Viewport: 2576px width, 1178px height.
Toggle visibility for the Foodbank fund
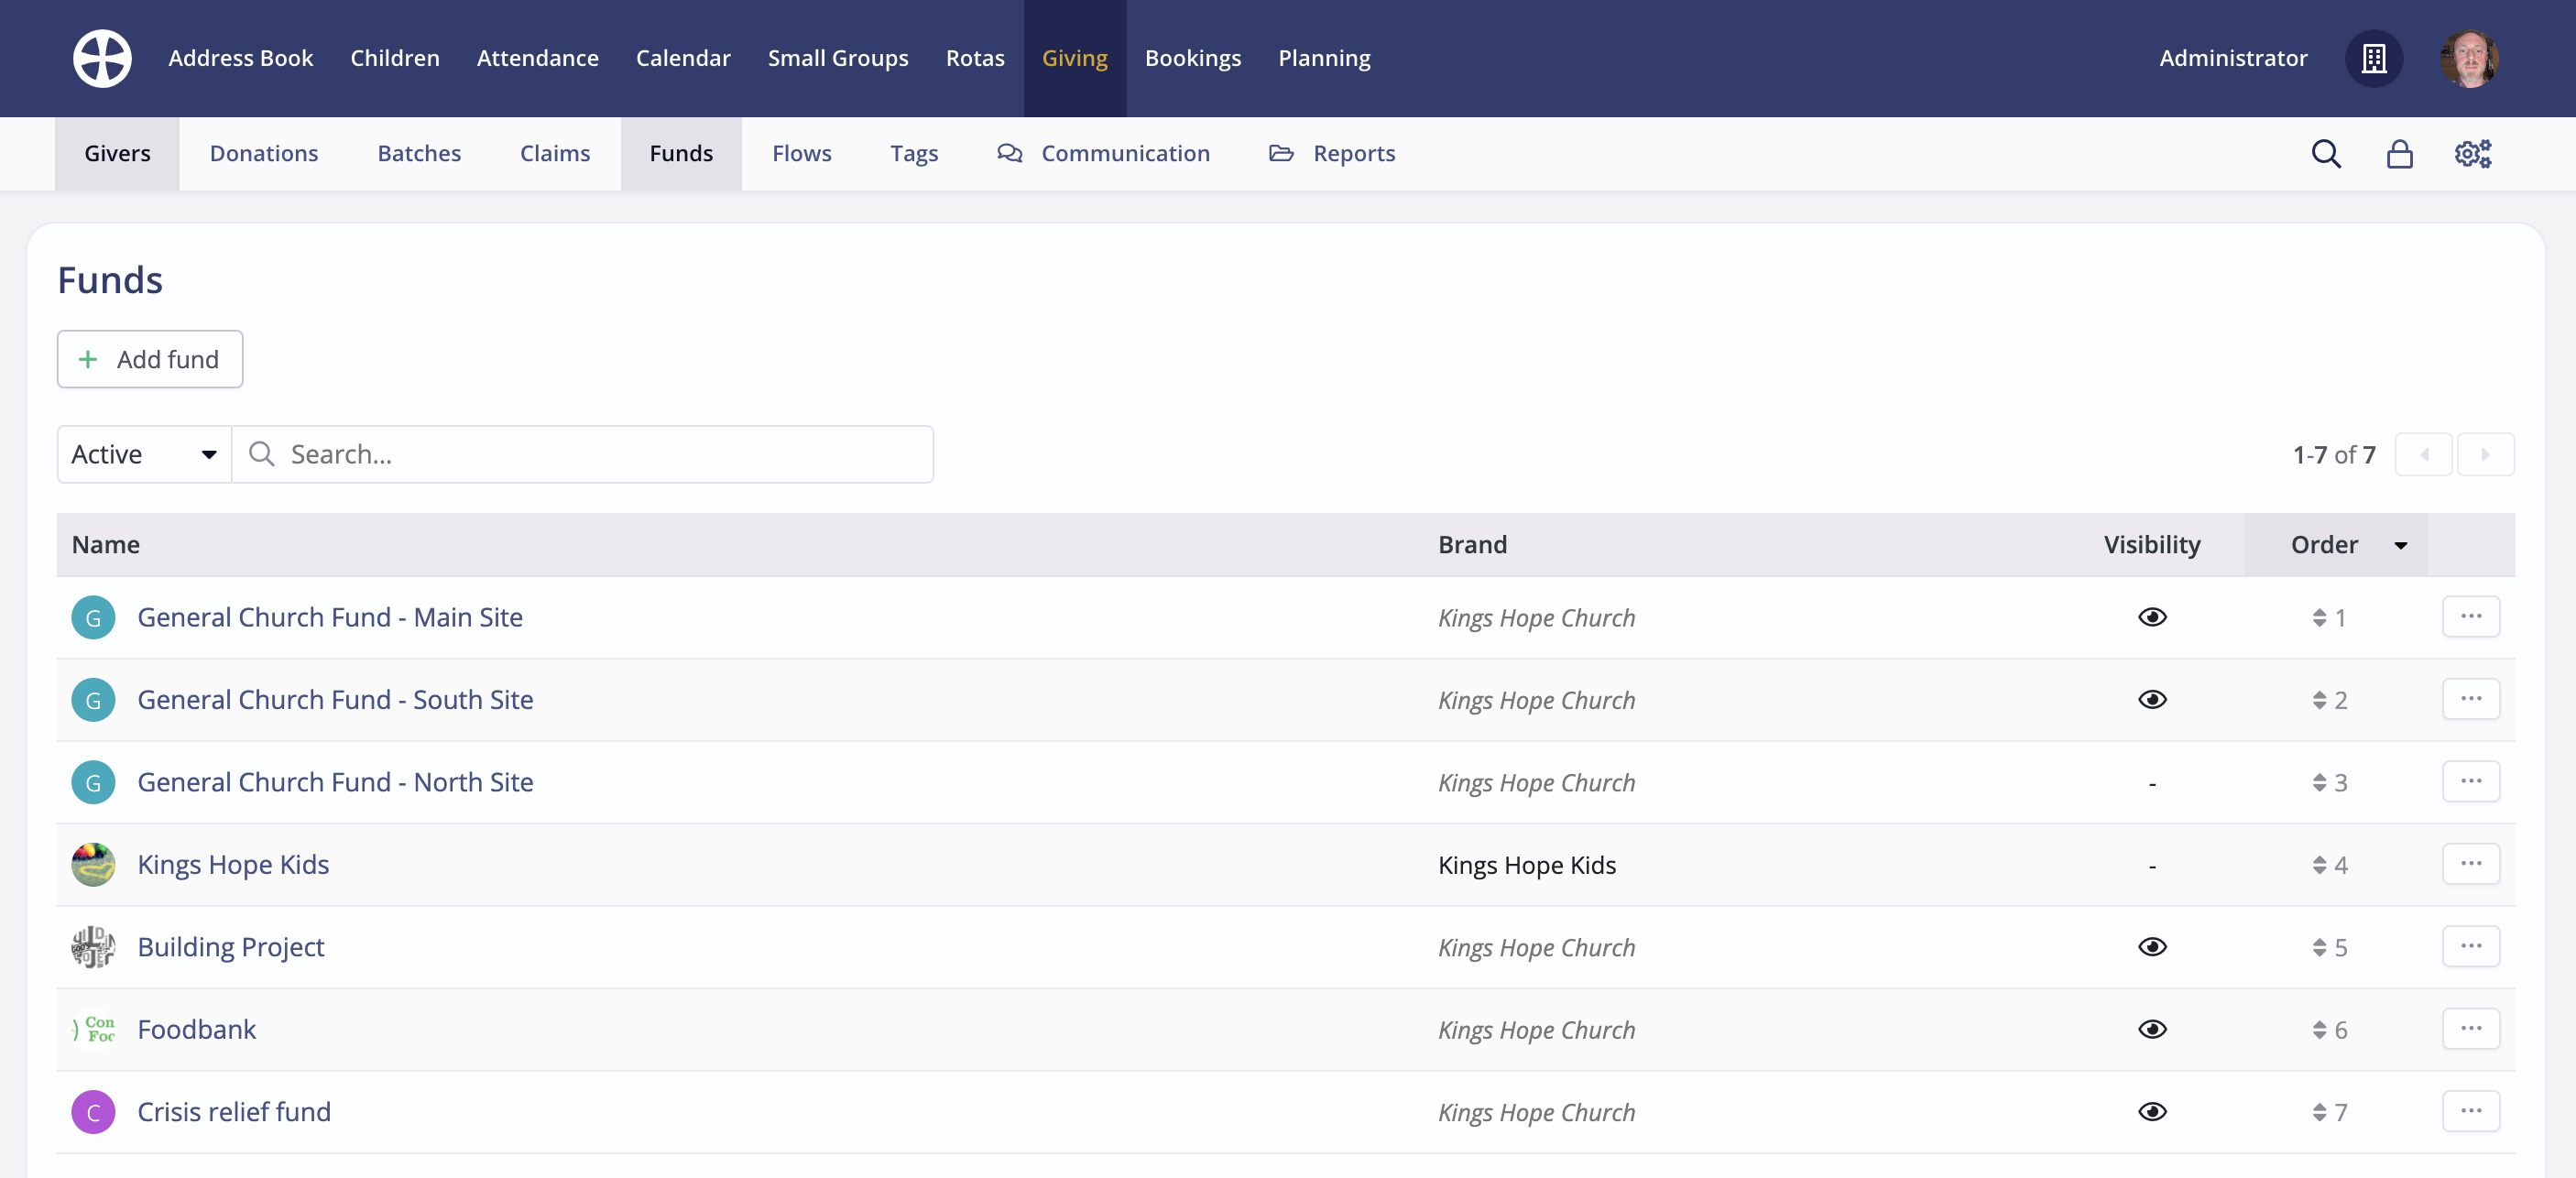pos(2153,1029)
